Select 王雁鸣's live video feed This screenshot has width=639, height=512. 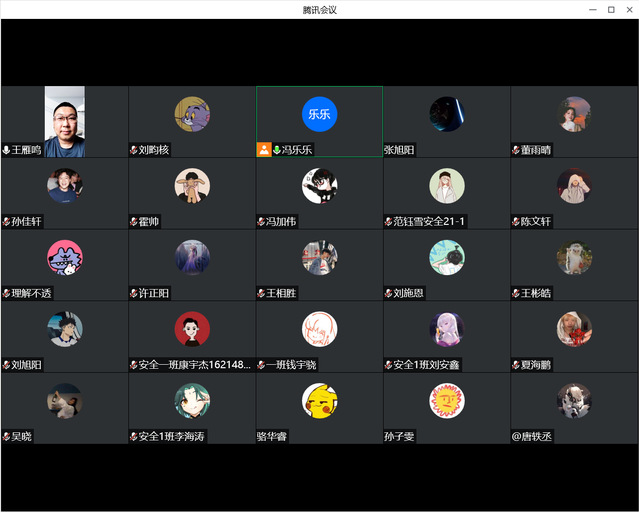coord(64,121)
